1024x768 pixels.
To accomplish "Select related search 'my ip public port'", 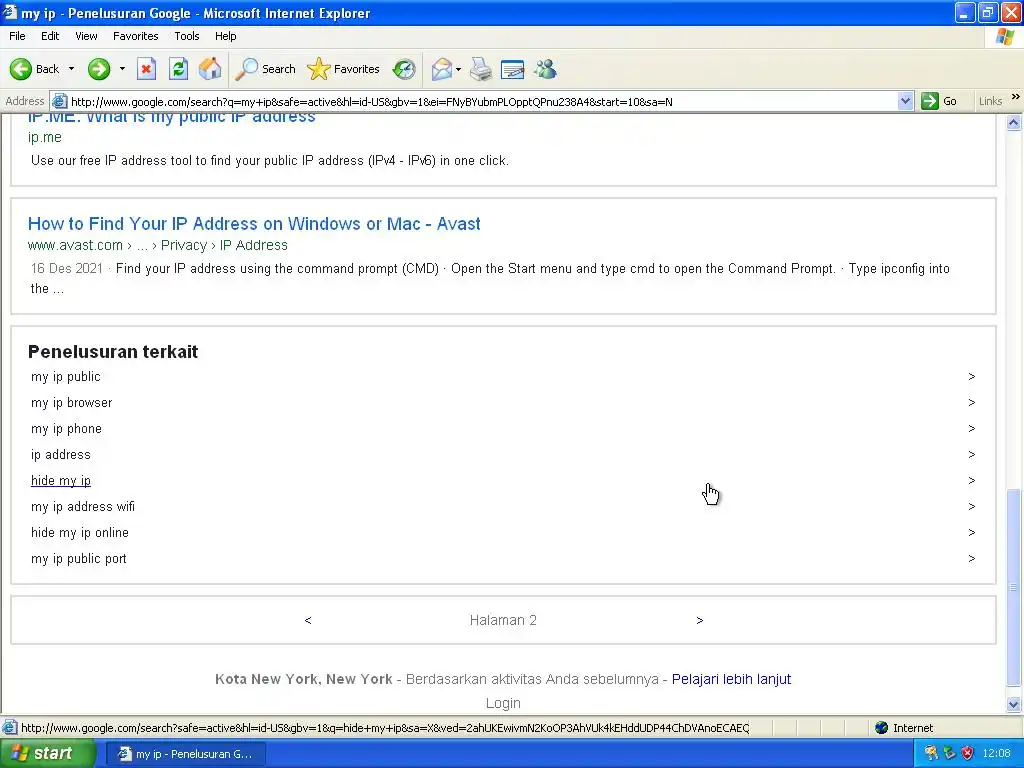I will point(78,559).
